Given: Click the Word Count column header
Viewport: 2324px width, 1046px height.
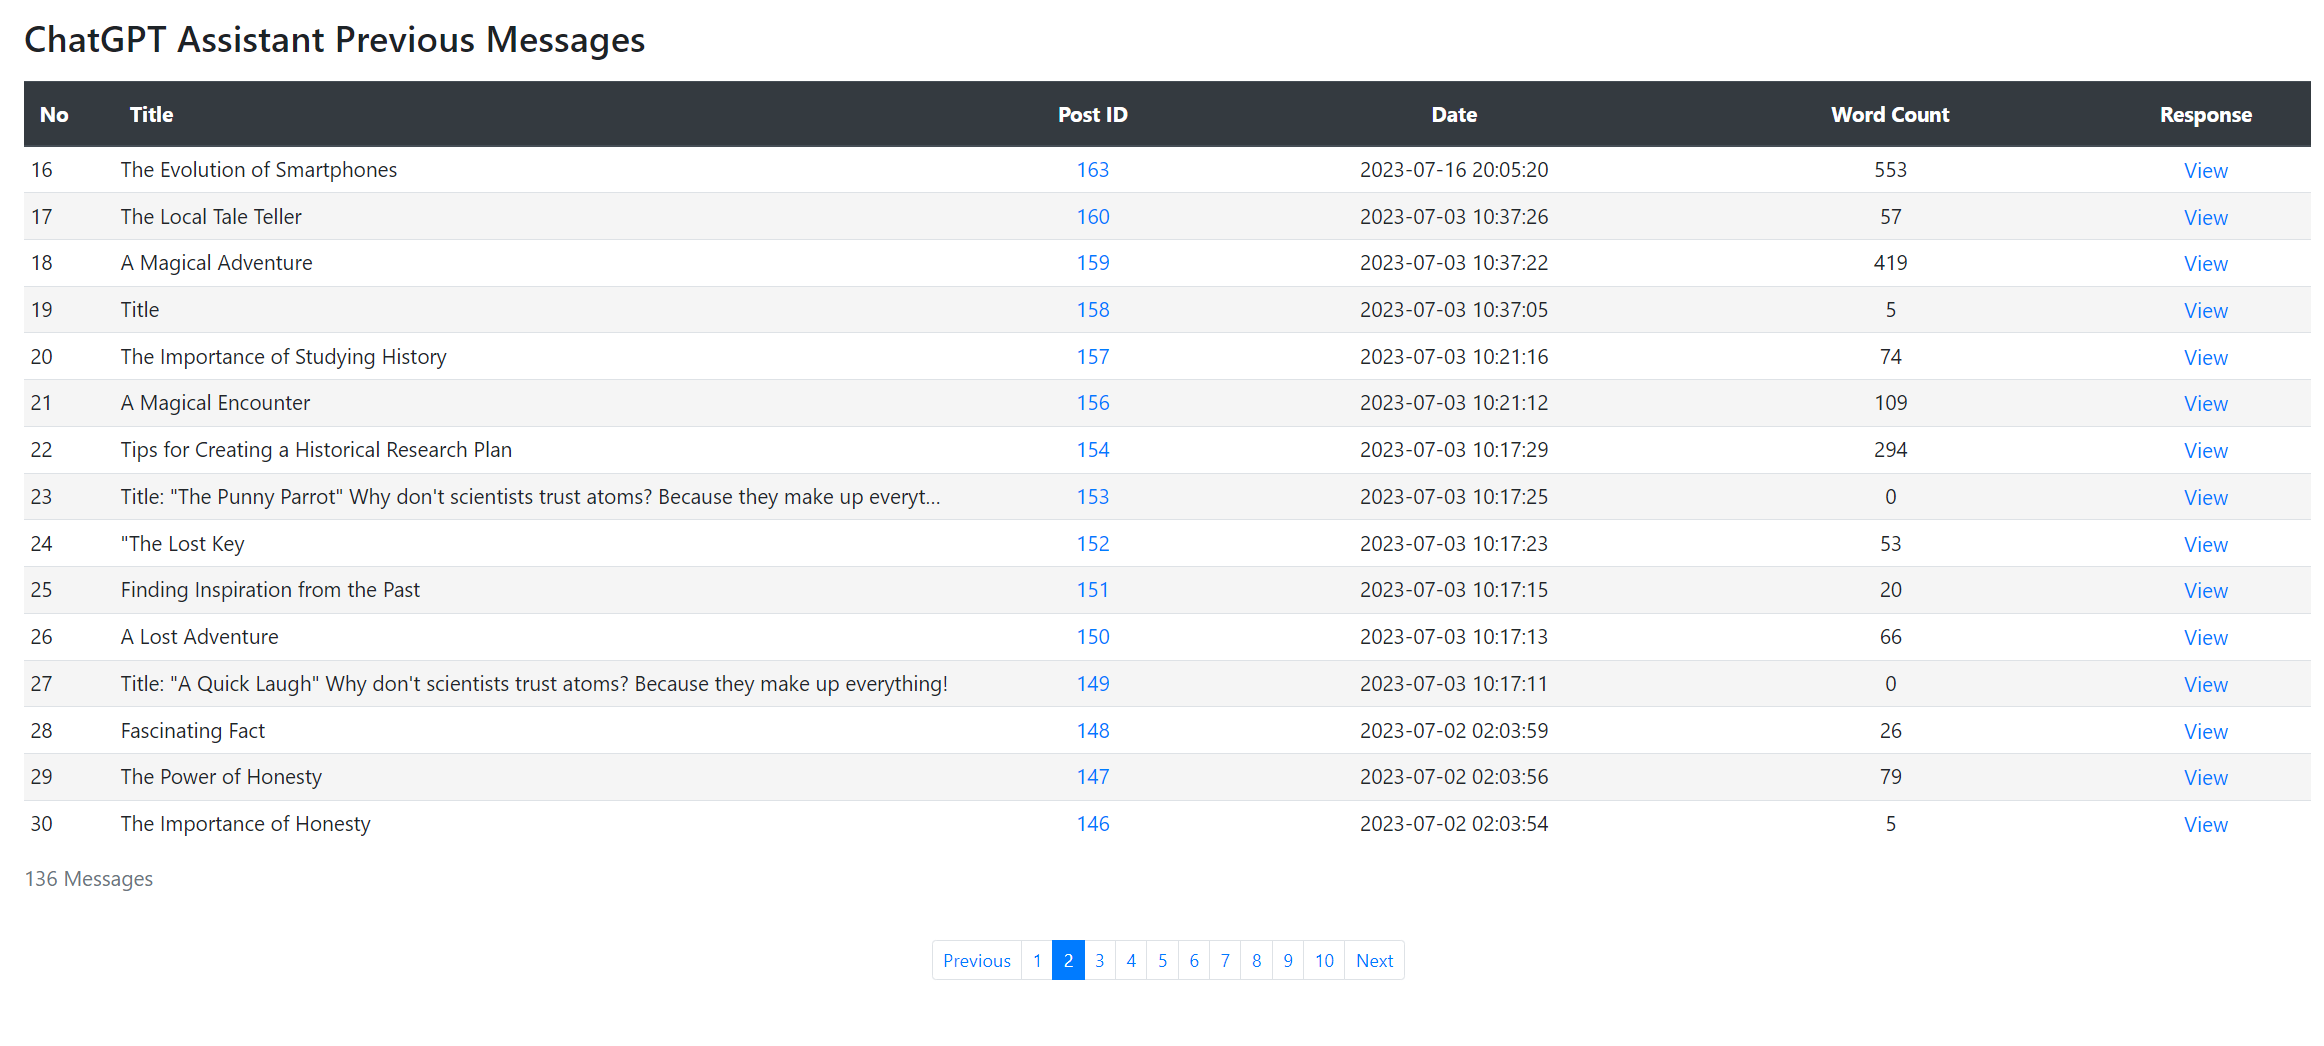Looking at the screenshot, I should (x=1890, y=115).
